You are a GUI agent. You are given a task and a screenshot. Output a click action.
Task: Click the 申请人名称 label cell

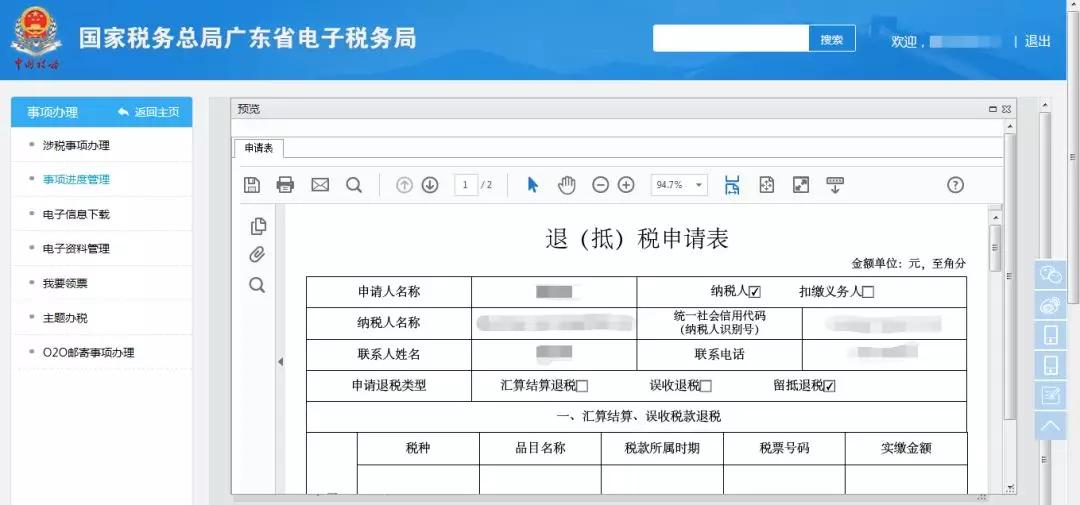click(x=388, y=292)
